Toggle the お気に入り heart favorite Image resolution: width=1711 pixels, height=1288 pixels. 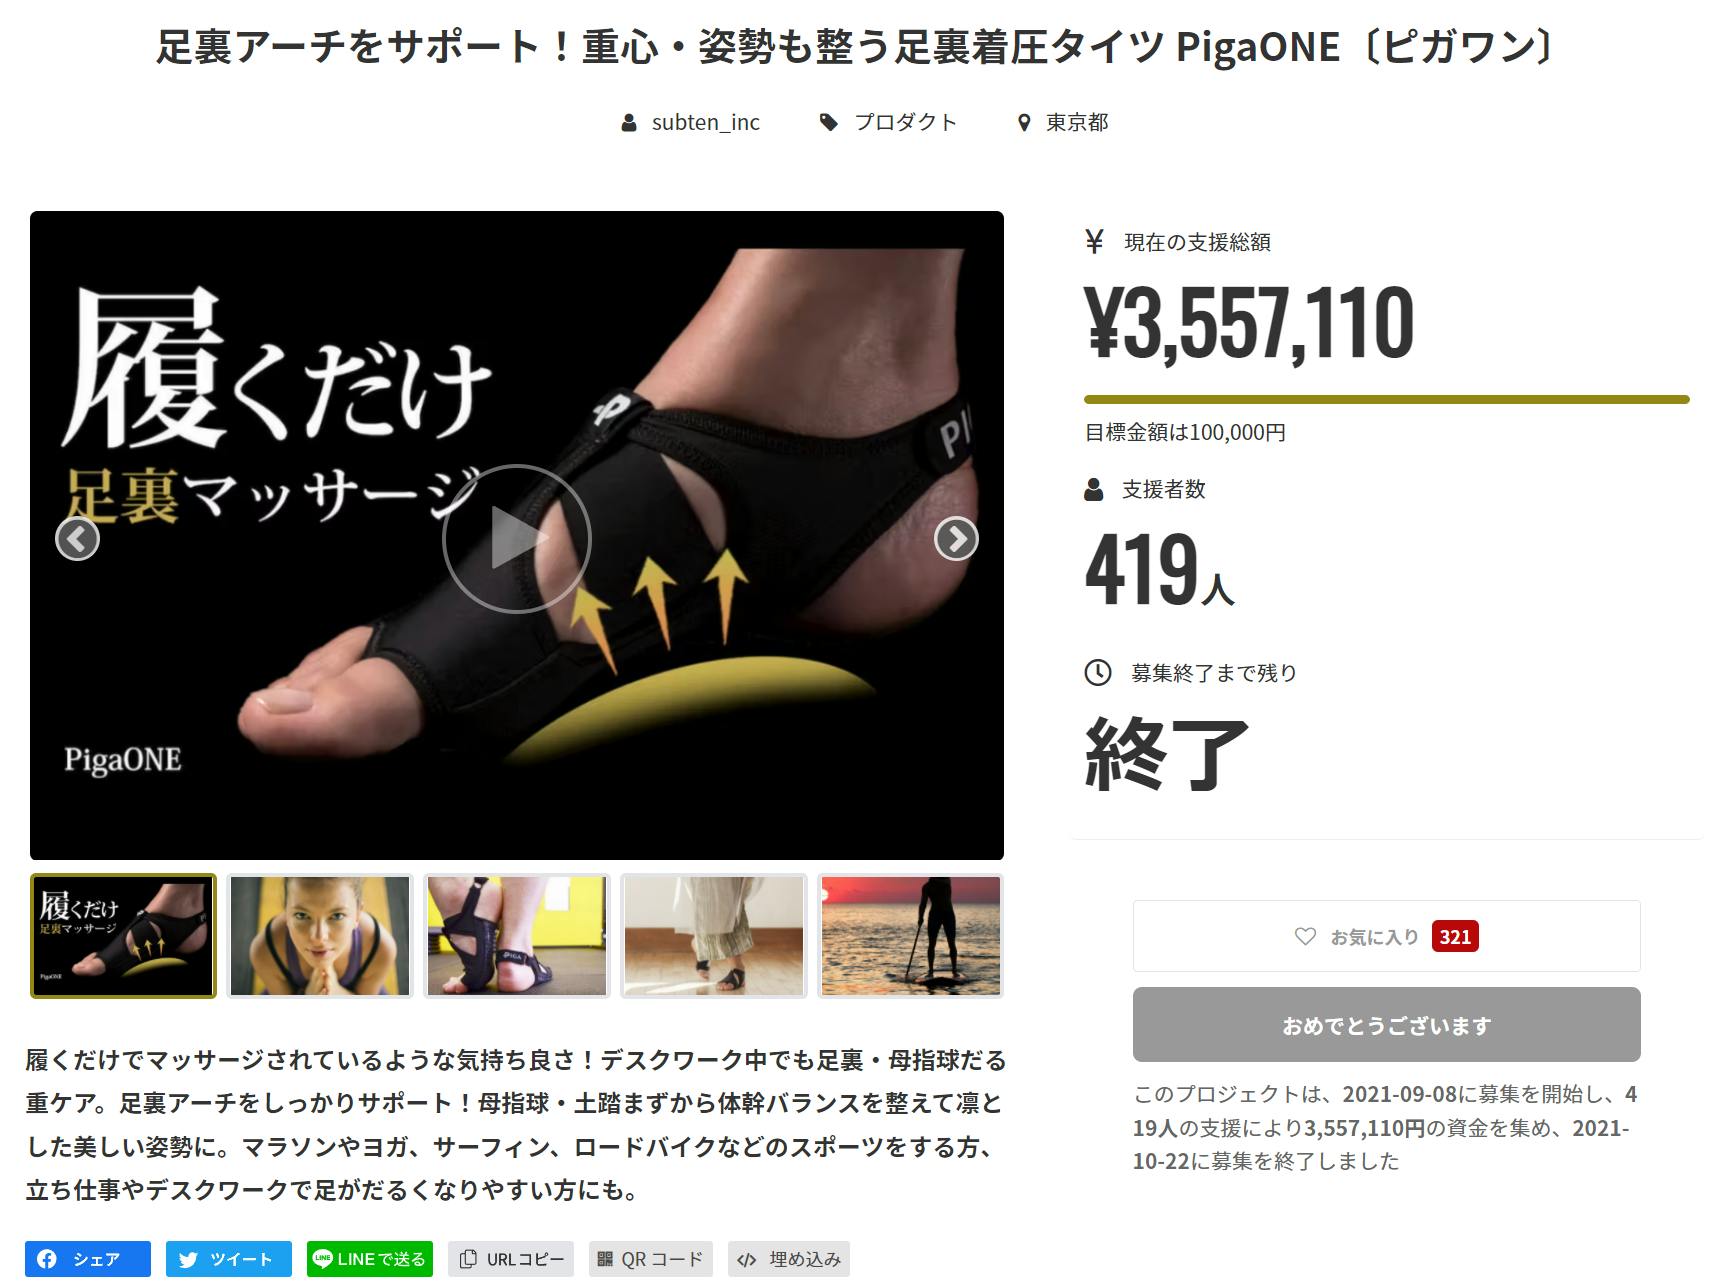click(x=1386, y=936)
